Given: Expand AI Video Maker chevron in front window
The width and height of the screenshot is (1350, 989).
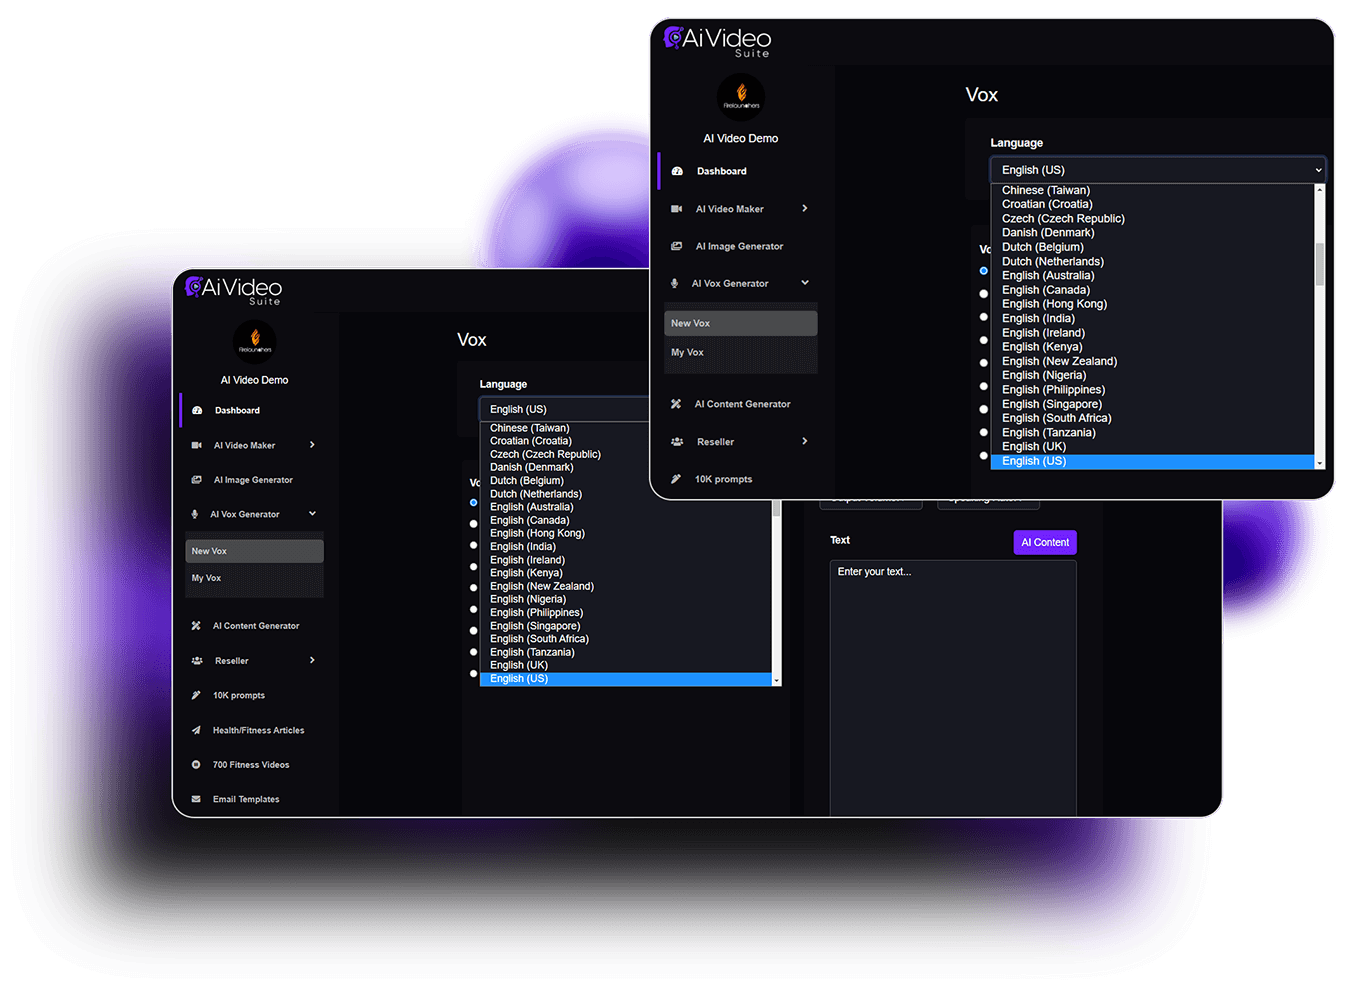Looking at the screenshot, I should [x=805, y=208].
